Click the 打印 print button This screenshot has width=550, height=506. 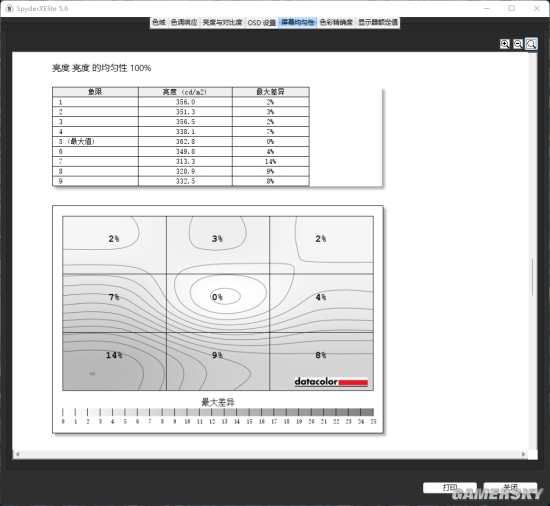coord(450,487)
